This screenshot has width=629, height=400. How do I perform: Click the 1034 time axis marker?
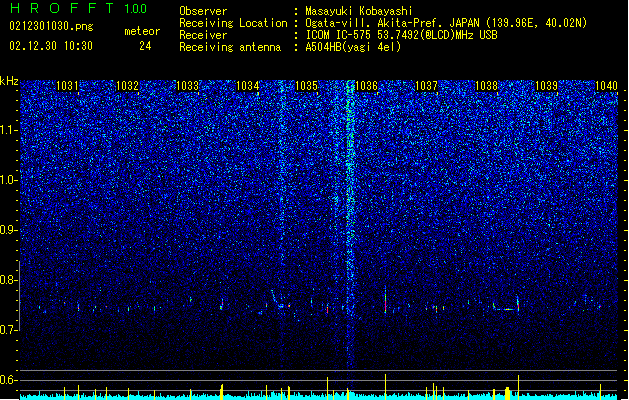[248, 86]
